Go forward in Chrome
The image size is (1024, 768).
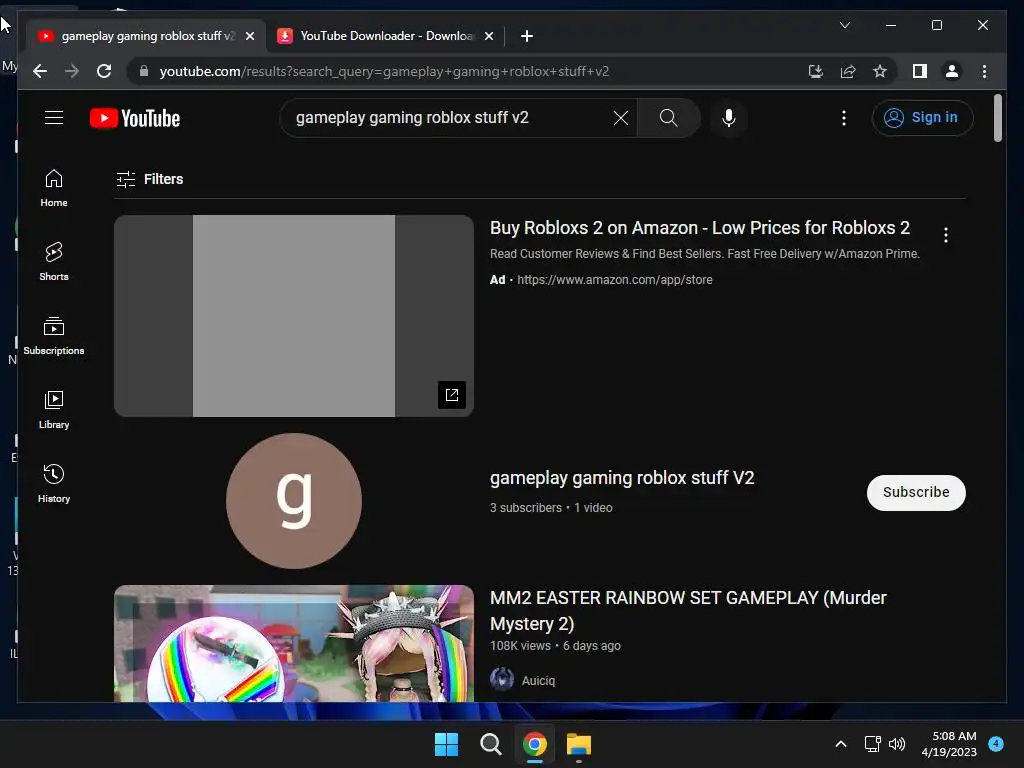pyautogui.click(x=72, y=71)
